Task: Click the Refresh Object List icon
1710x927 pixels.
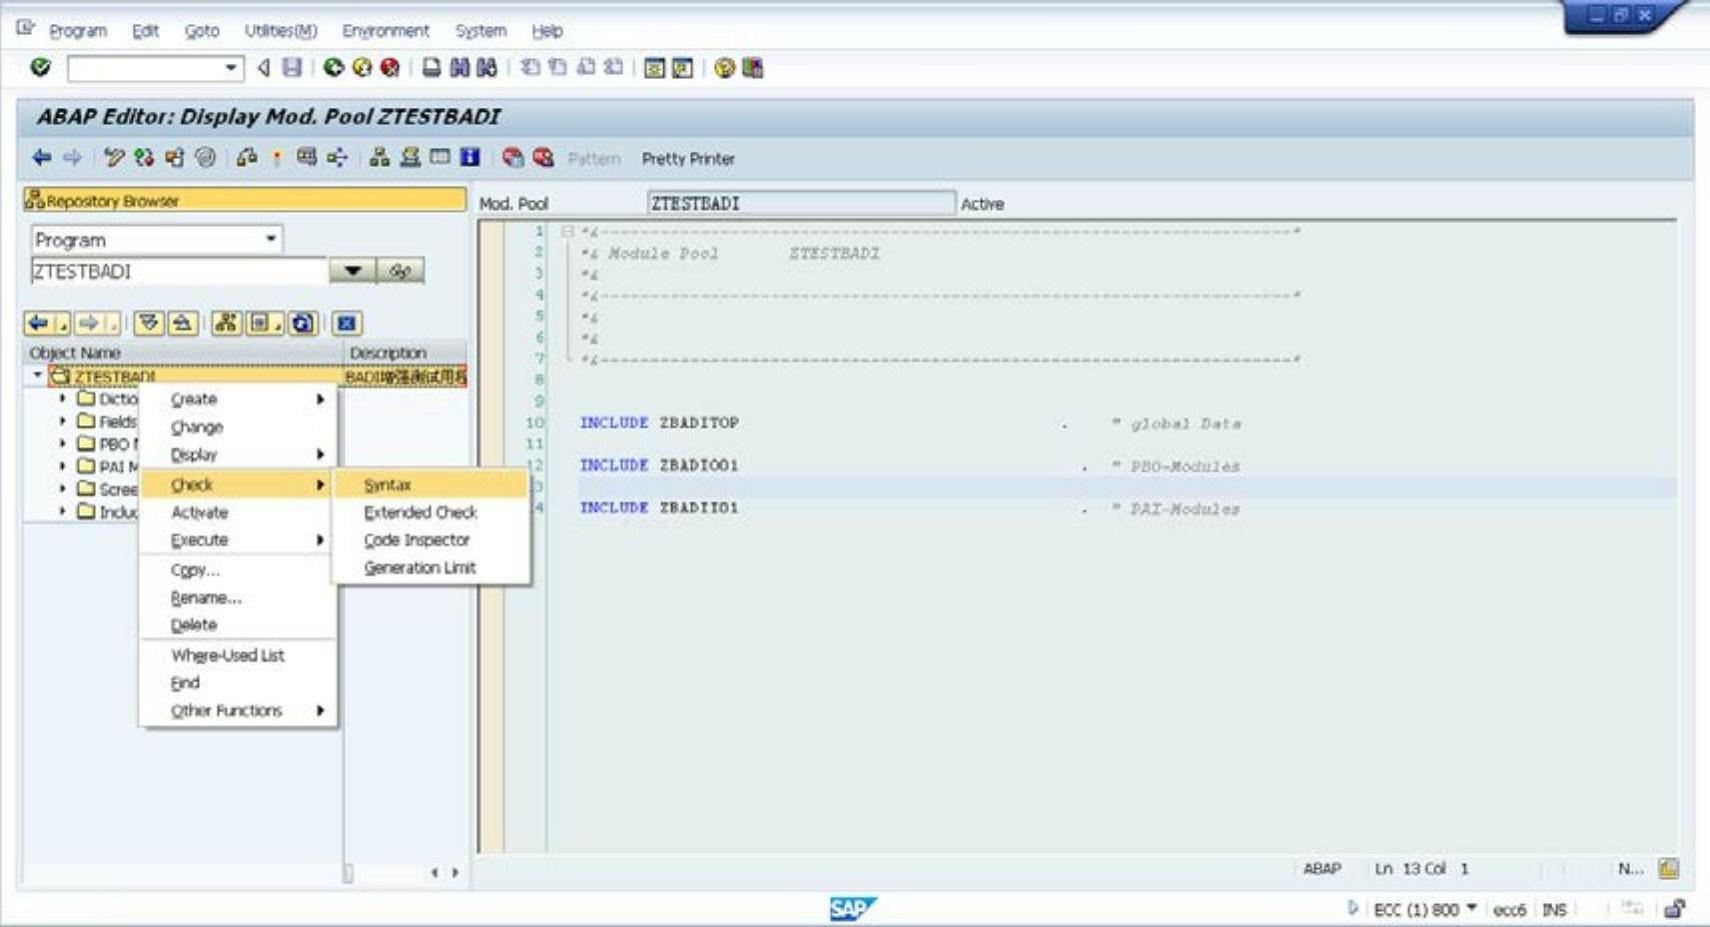Action: (x=303, y=323)
